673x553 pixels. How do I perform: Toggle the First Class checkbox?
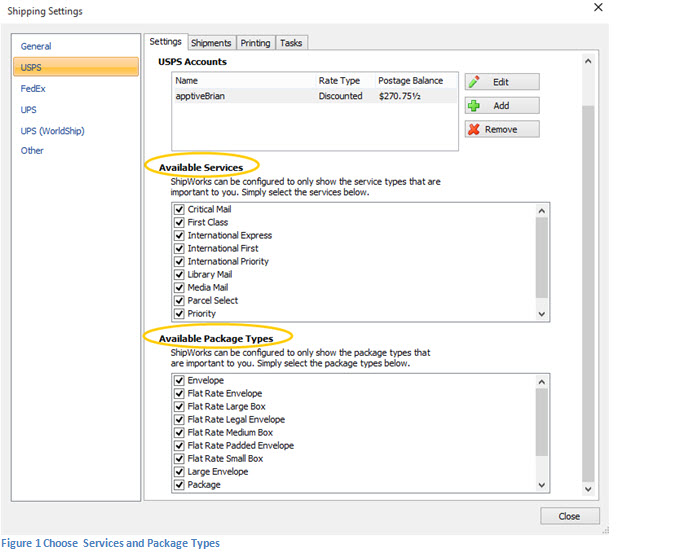179,222
